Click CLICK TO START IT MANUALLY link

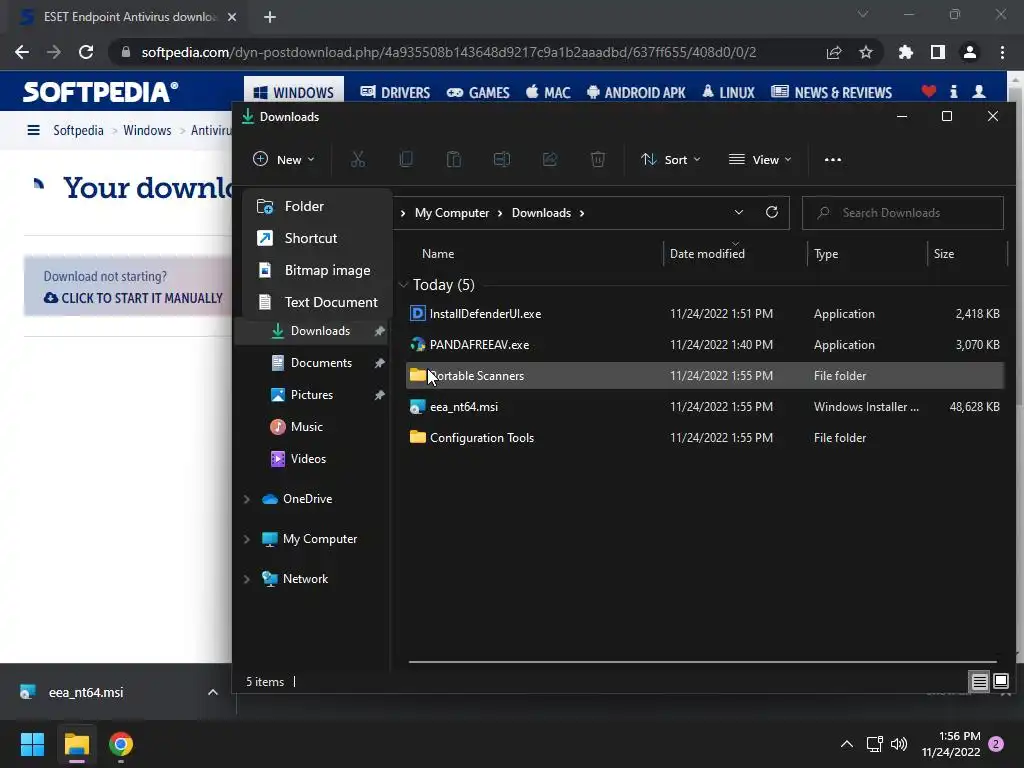pyautogui.click(x=133, y=298)
